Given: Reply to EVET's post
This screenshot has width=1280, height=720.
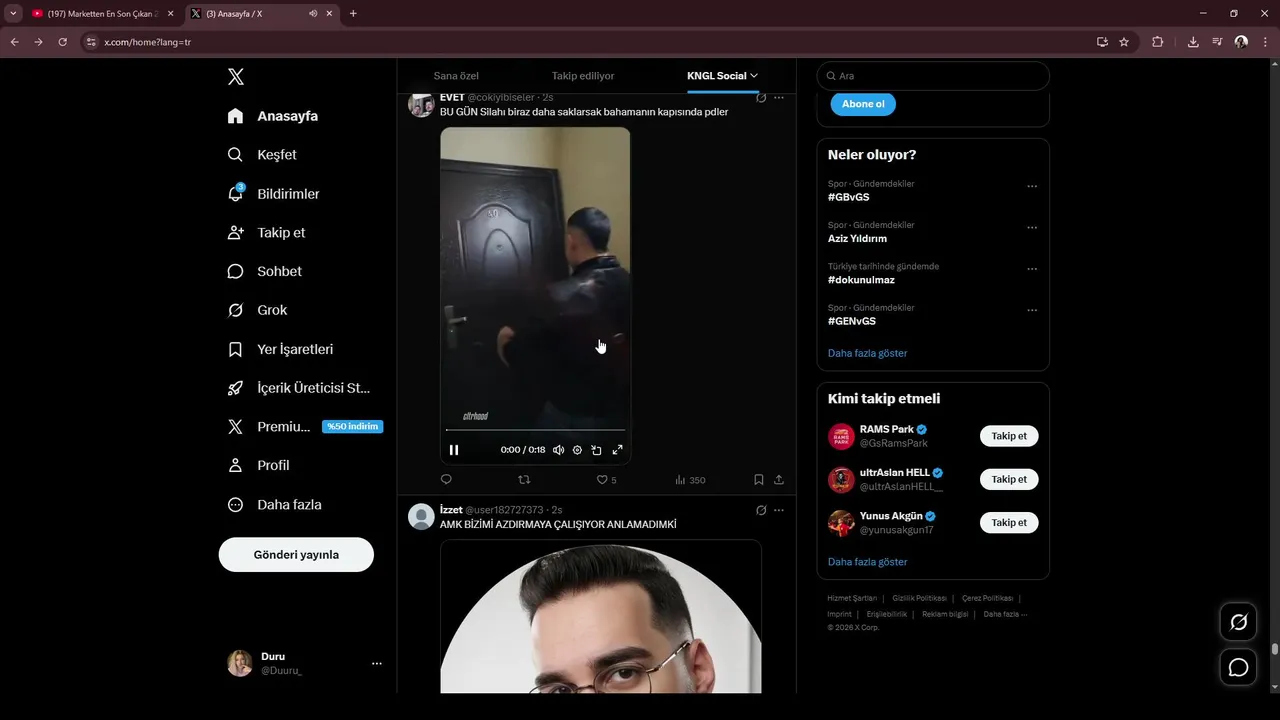Looking at the screenshot, I should click(x=446, y=480).
